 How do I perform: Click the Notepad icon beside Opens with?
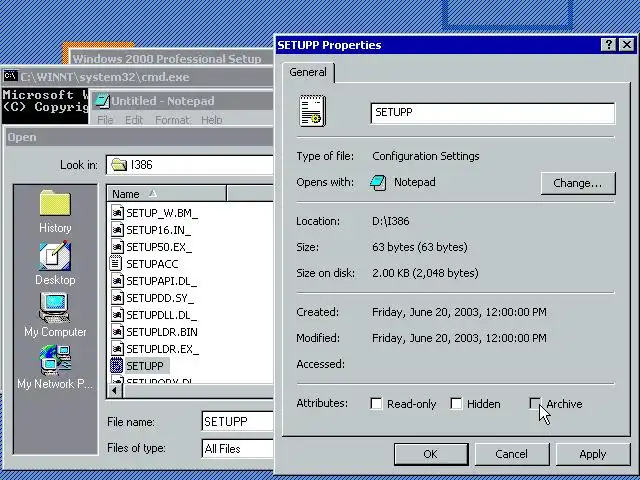[x=378, y=182]
